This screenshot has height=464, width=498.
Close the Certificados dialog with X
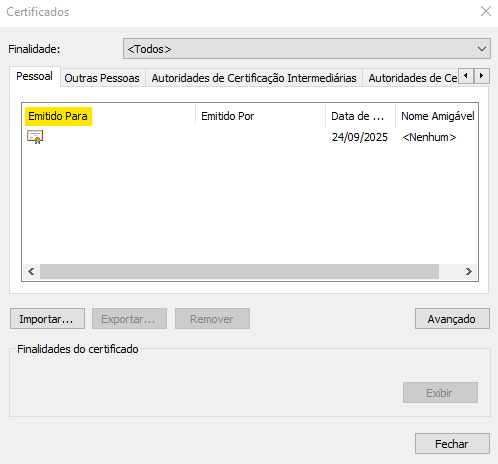(486, 11)
